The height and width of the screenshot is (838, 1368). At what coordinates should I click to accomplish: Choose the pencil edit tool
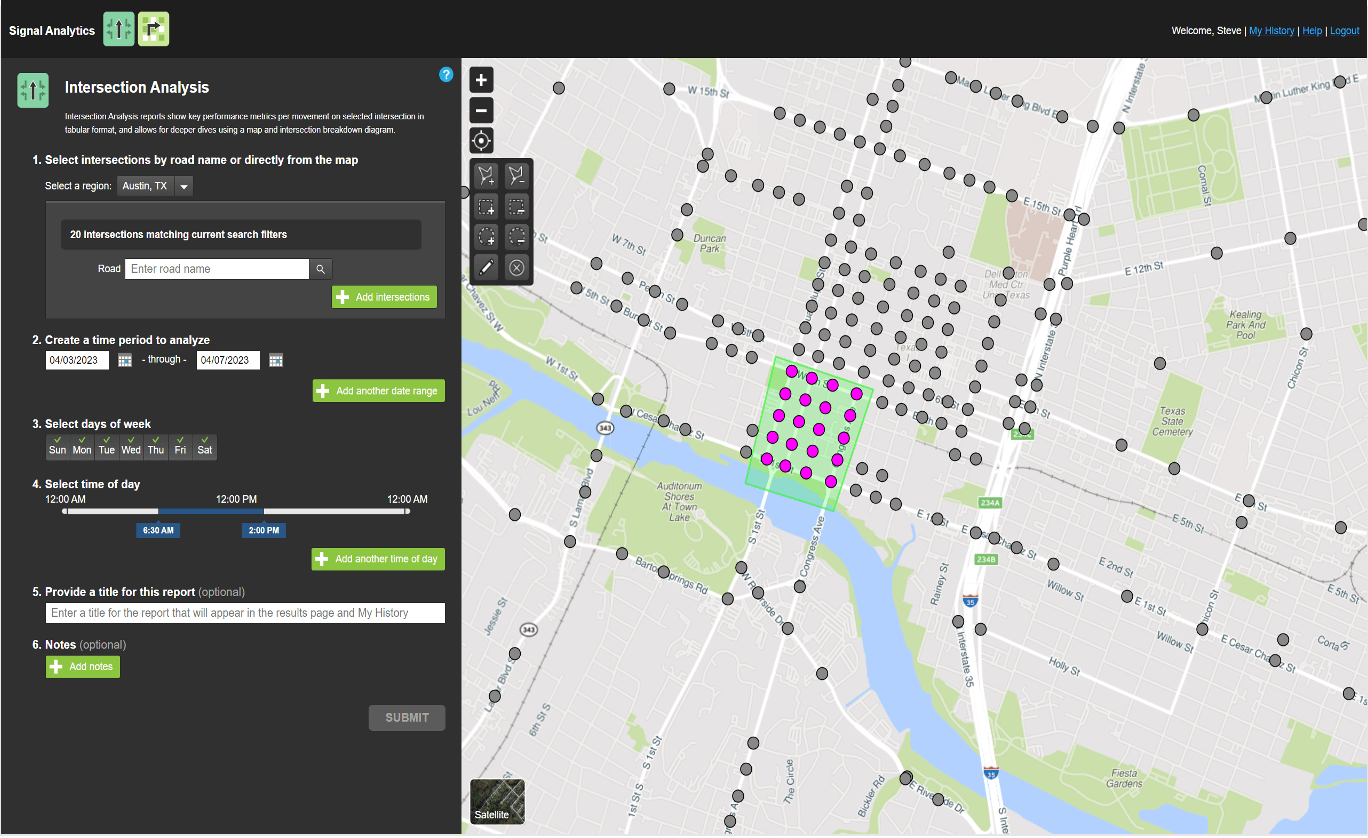[x=486, y=267]
